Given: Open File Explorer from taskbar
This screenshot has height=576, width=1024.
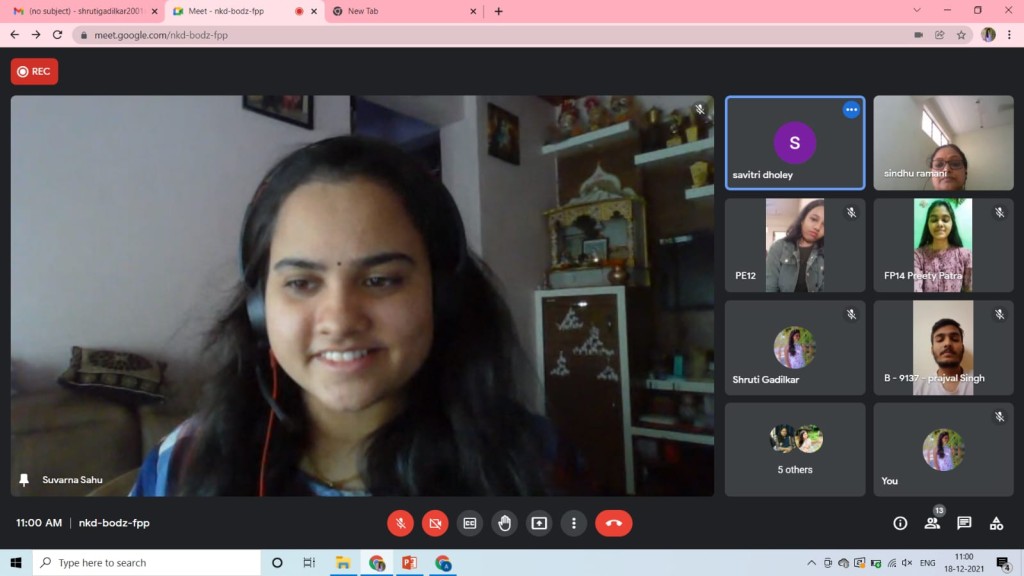Looking at the screenshot, I should (x=343, y=563).
